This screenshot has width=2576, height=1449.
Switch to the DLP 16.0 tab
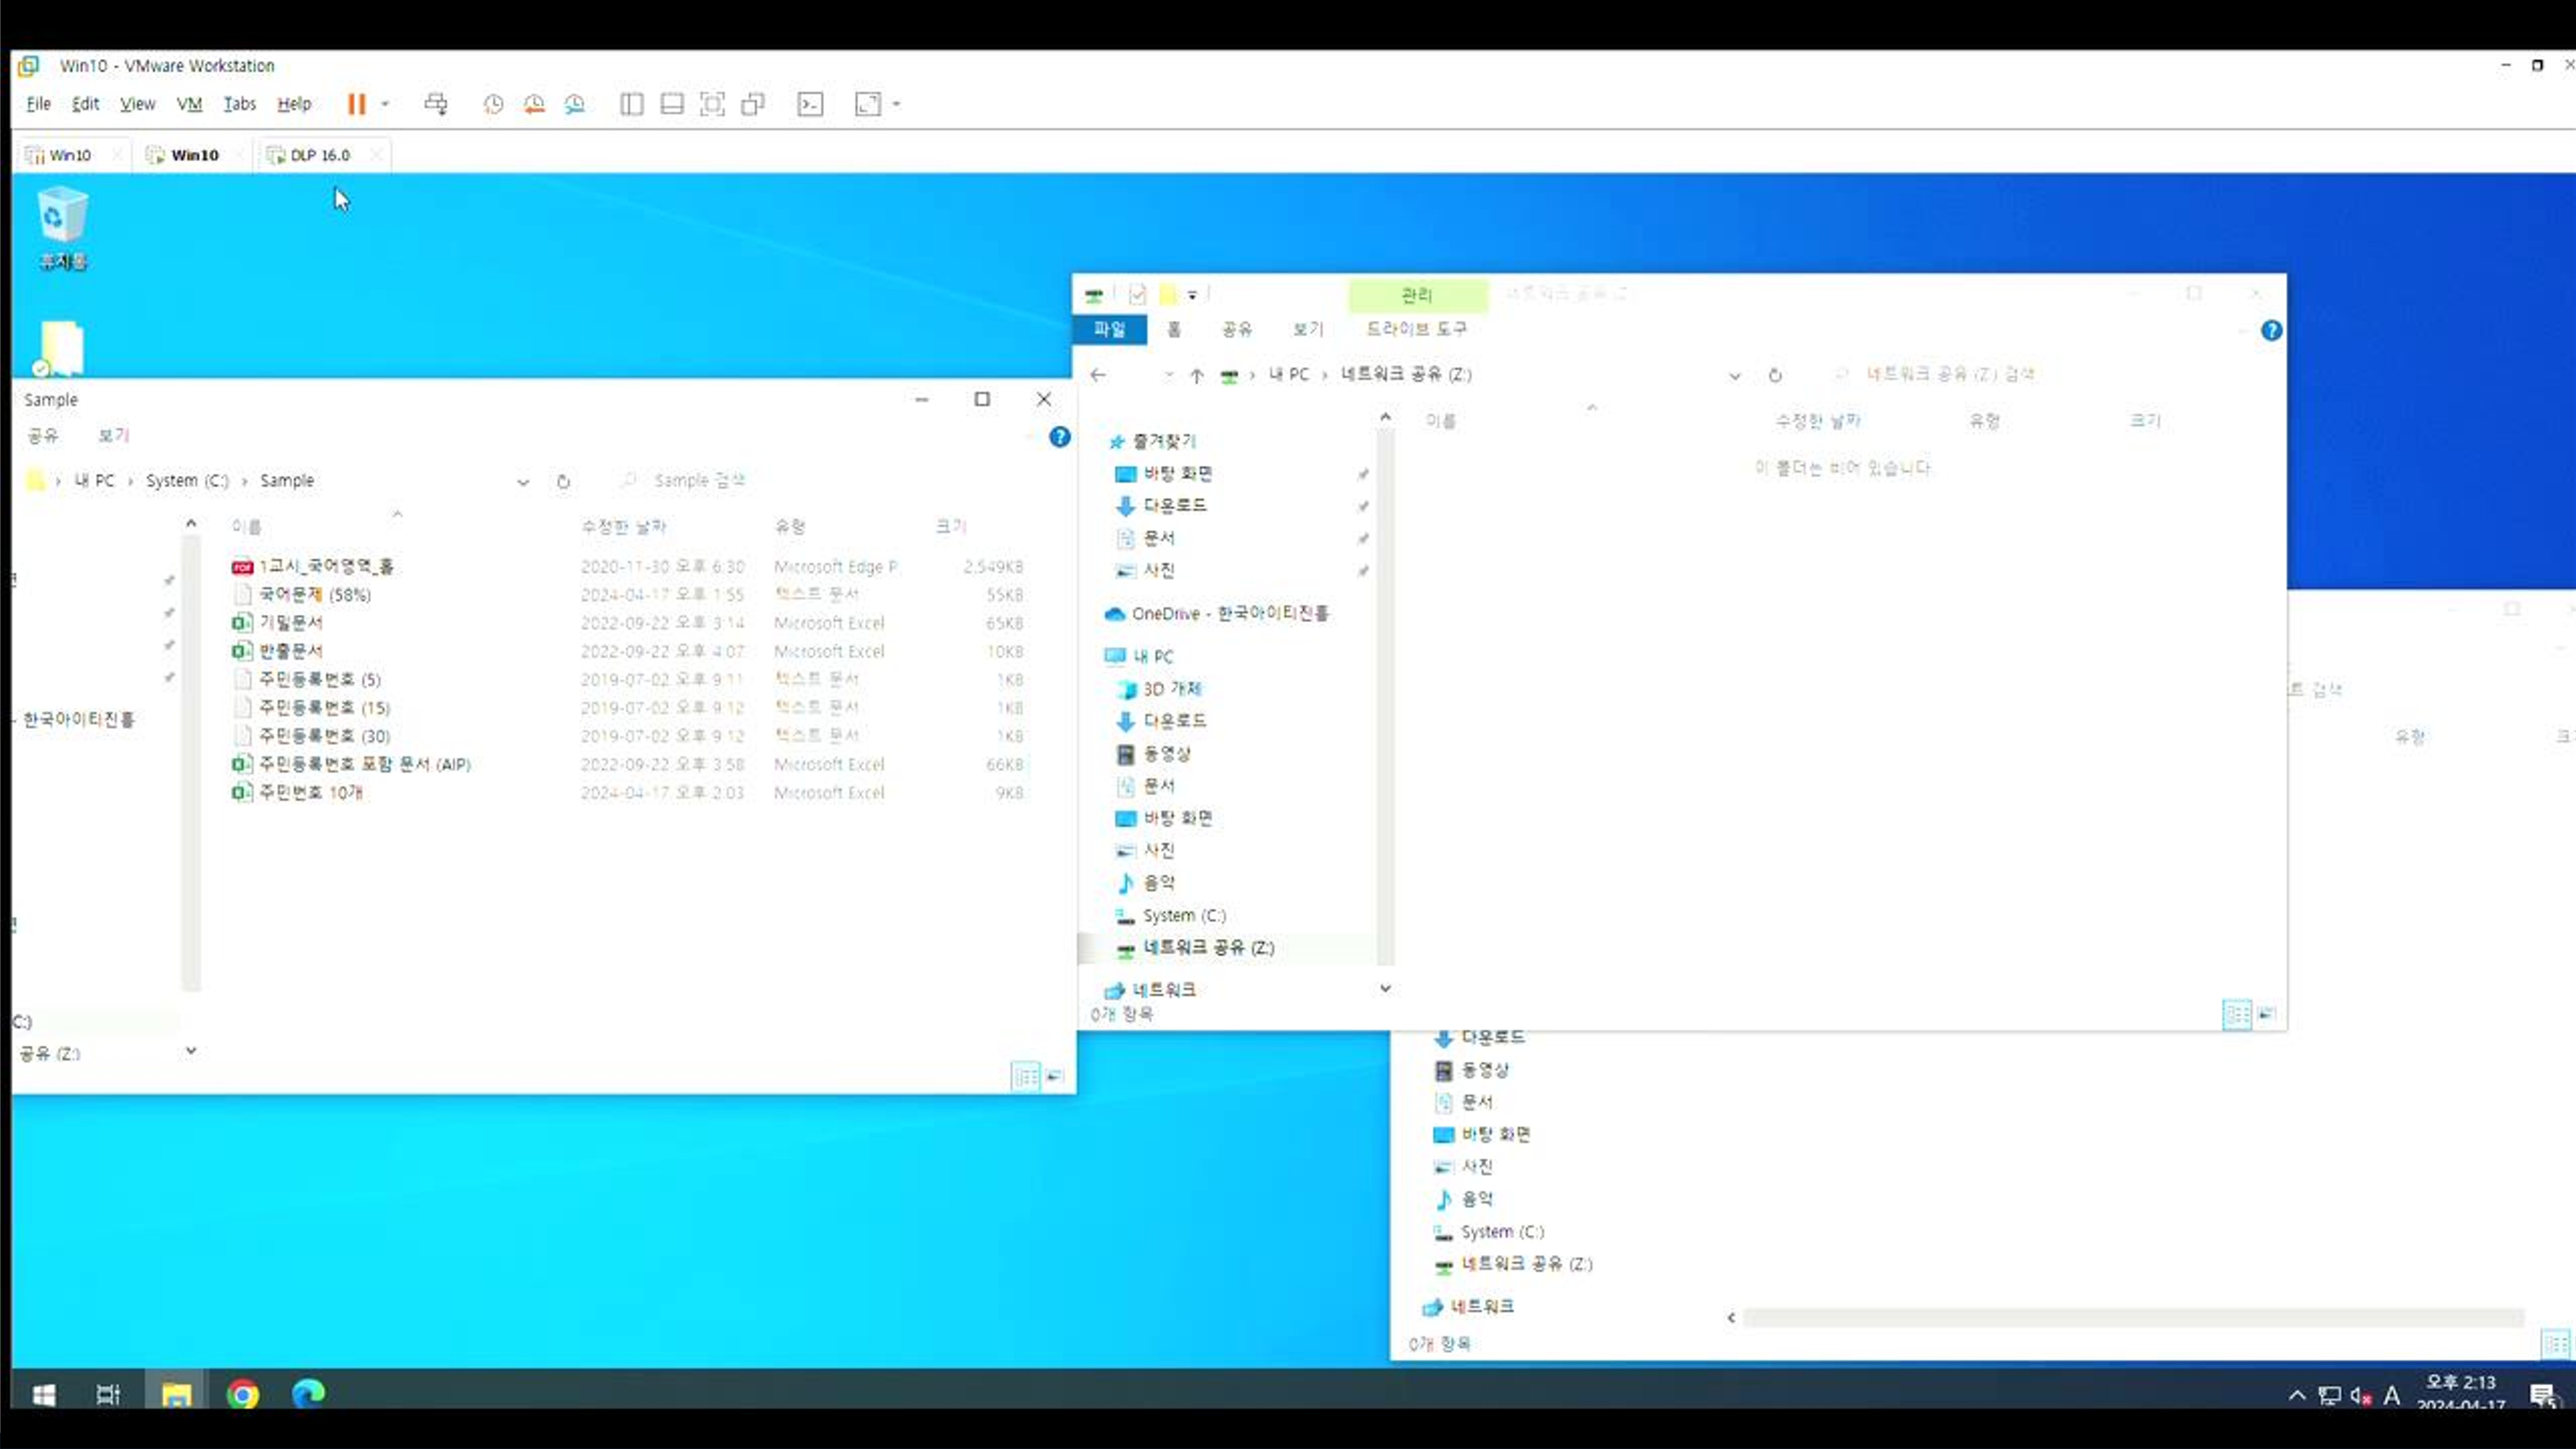(x=320, y=155)
